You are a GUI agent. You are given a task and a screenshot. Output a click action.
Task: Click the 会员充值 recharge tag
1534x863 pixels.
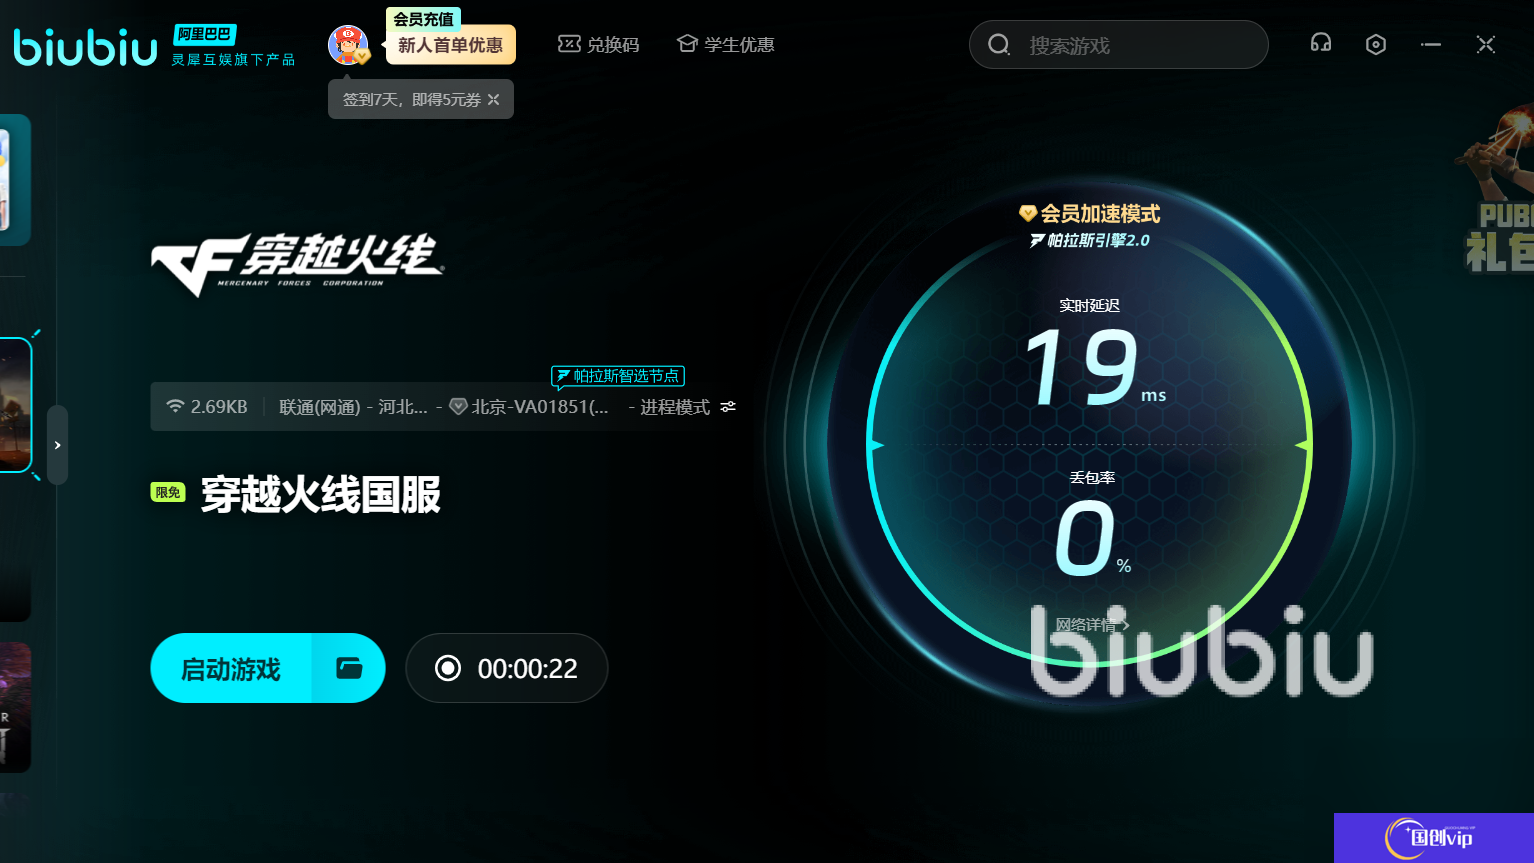pyautogui.click(x=423, y=19)
